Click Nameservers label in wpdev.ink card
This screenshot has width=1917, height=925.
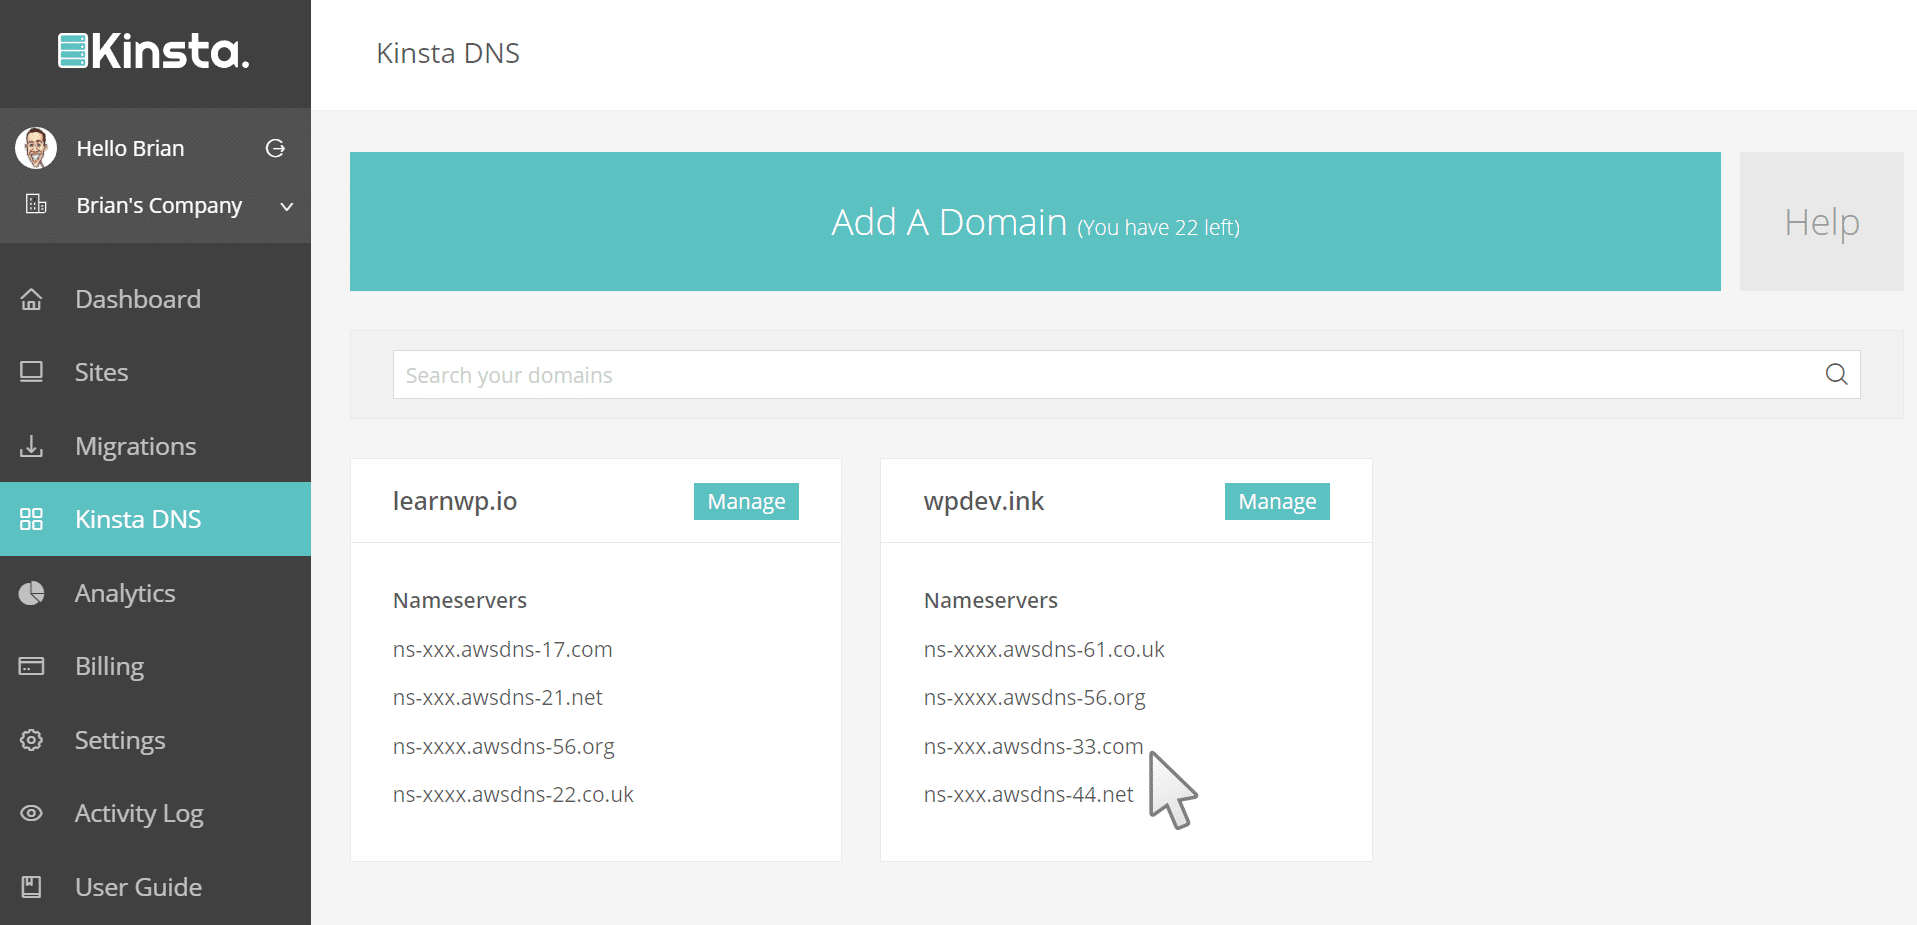click(991, 601)
